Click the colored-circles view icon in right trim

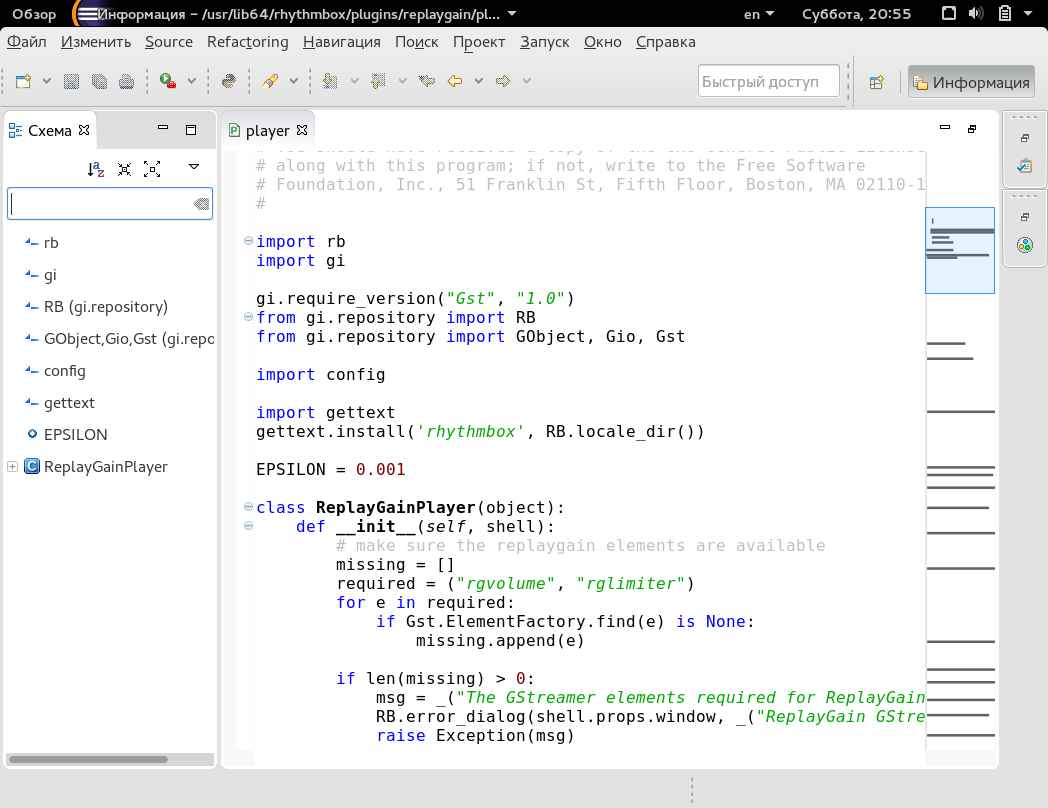tap(1025, 245)
